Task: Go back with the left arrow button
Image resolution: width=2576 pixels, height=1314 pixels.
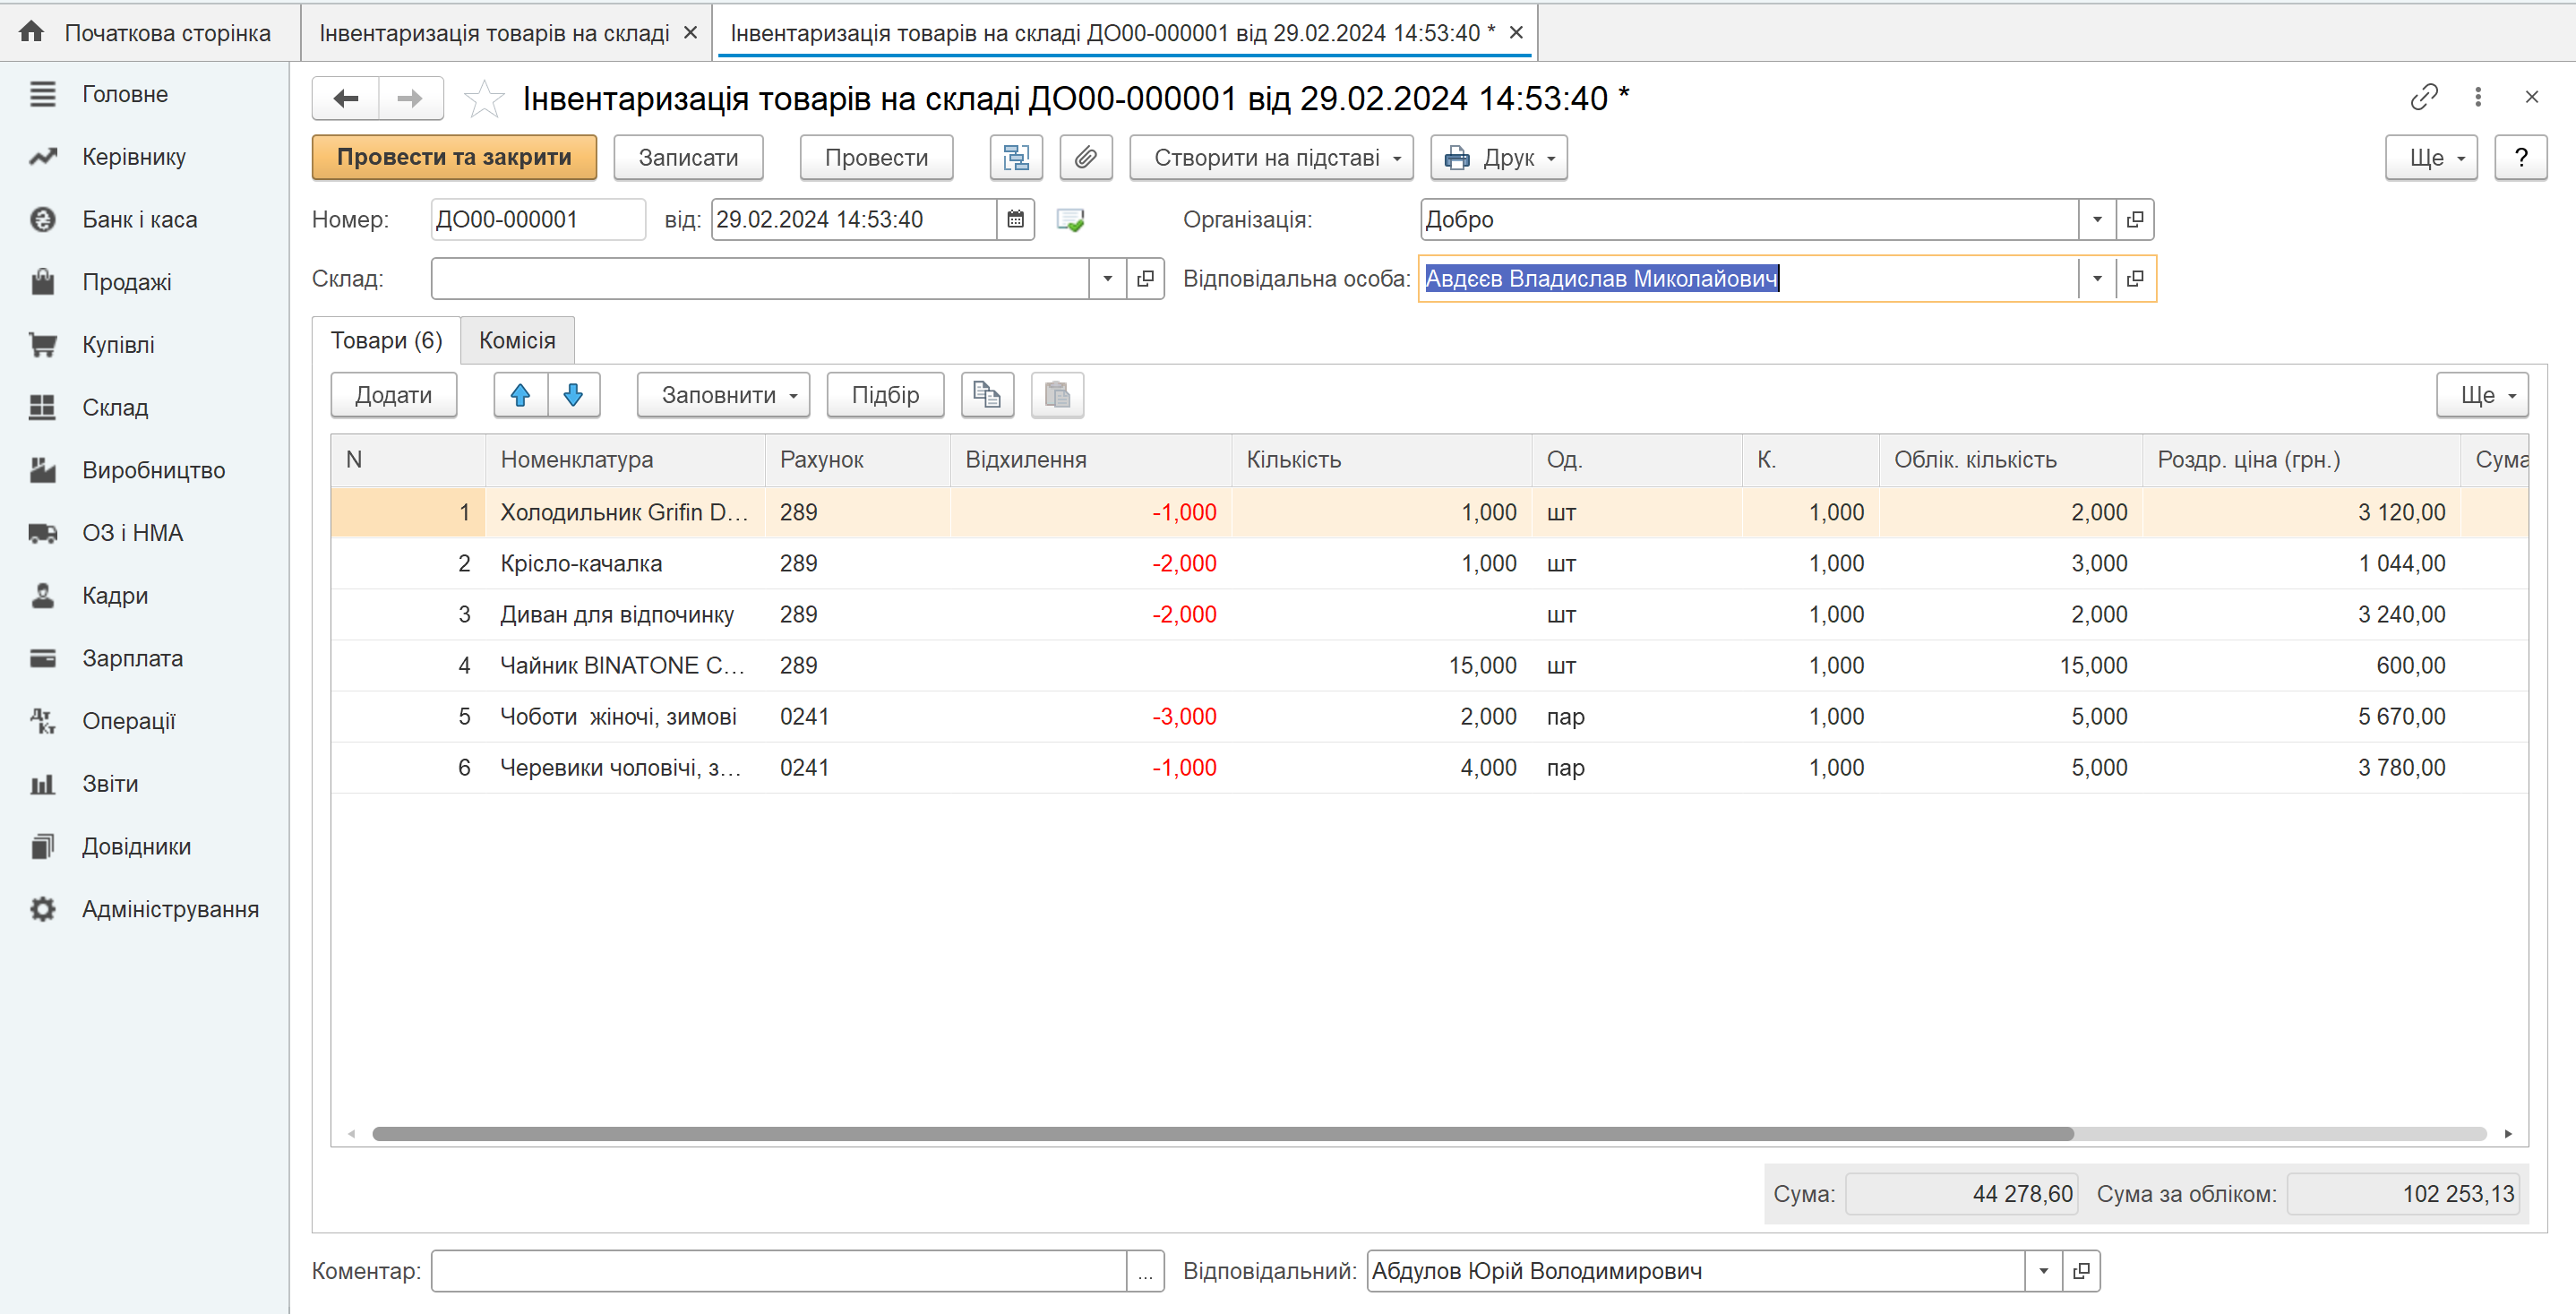Action: (x=346, y=98)
